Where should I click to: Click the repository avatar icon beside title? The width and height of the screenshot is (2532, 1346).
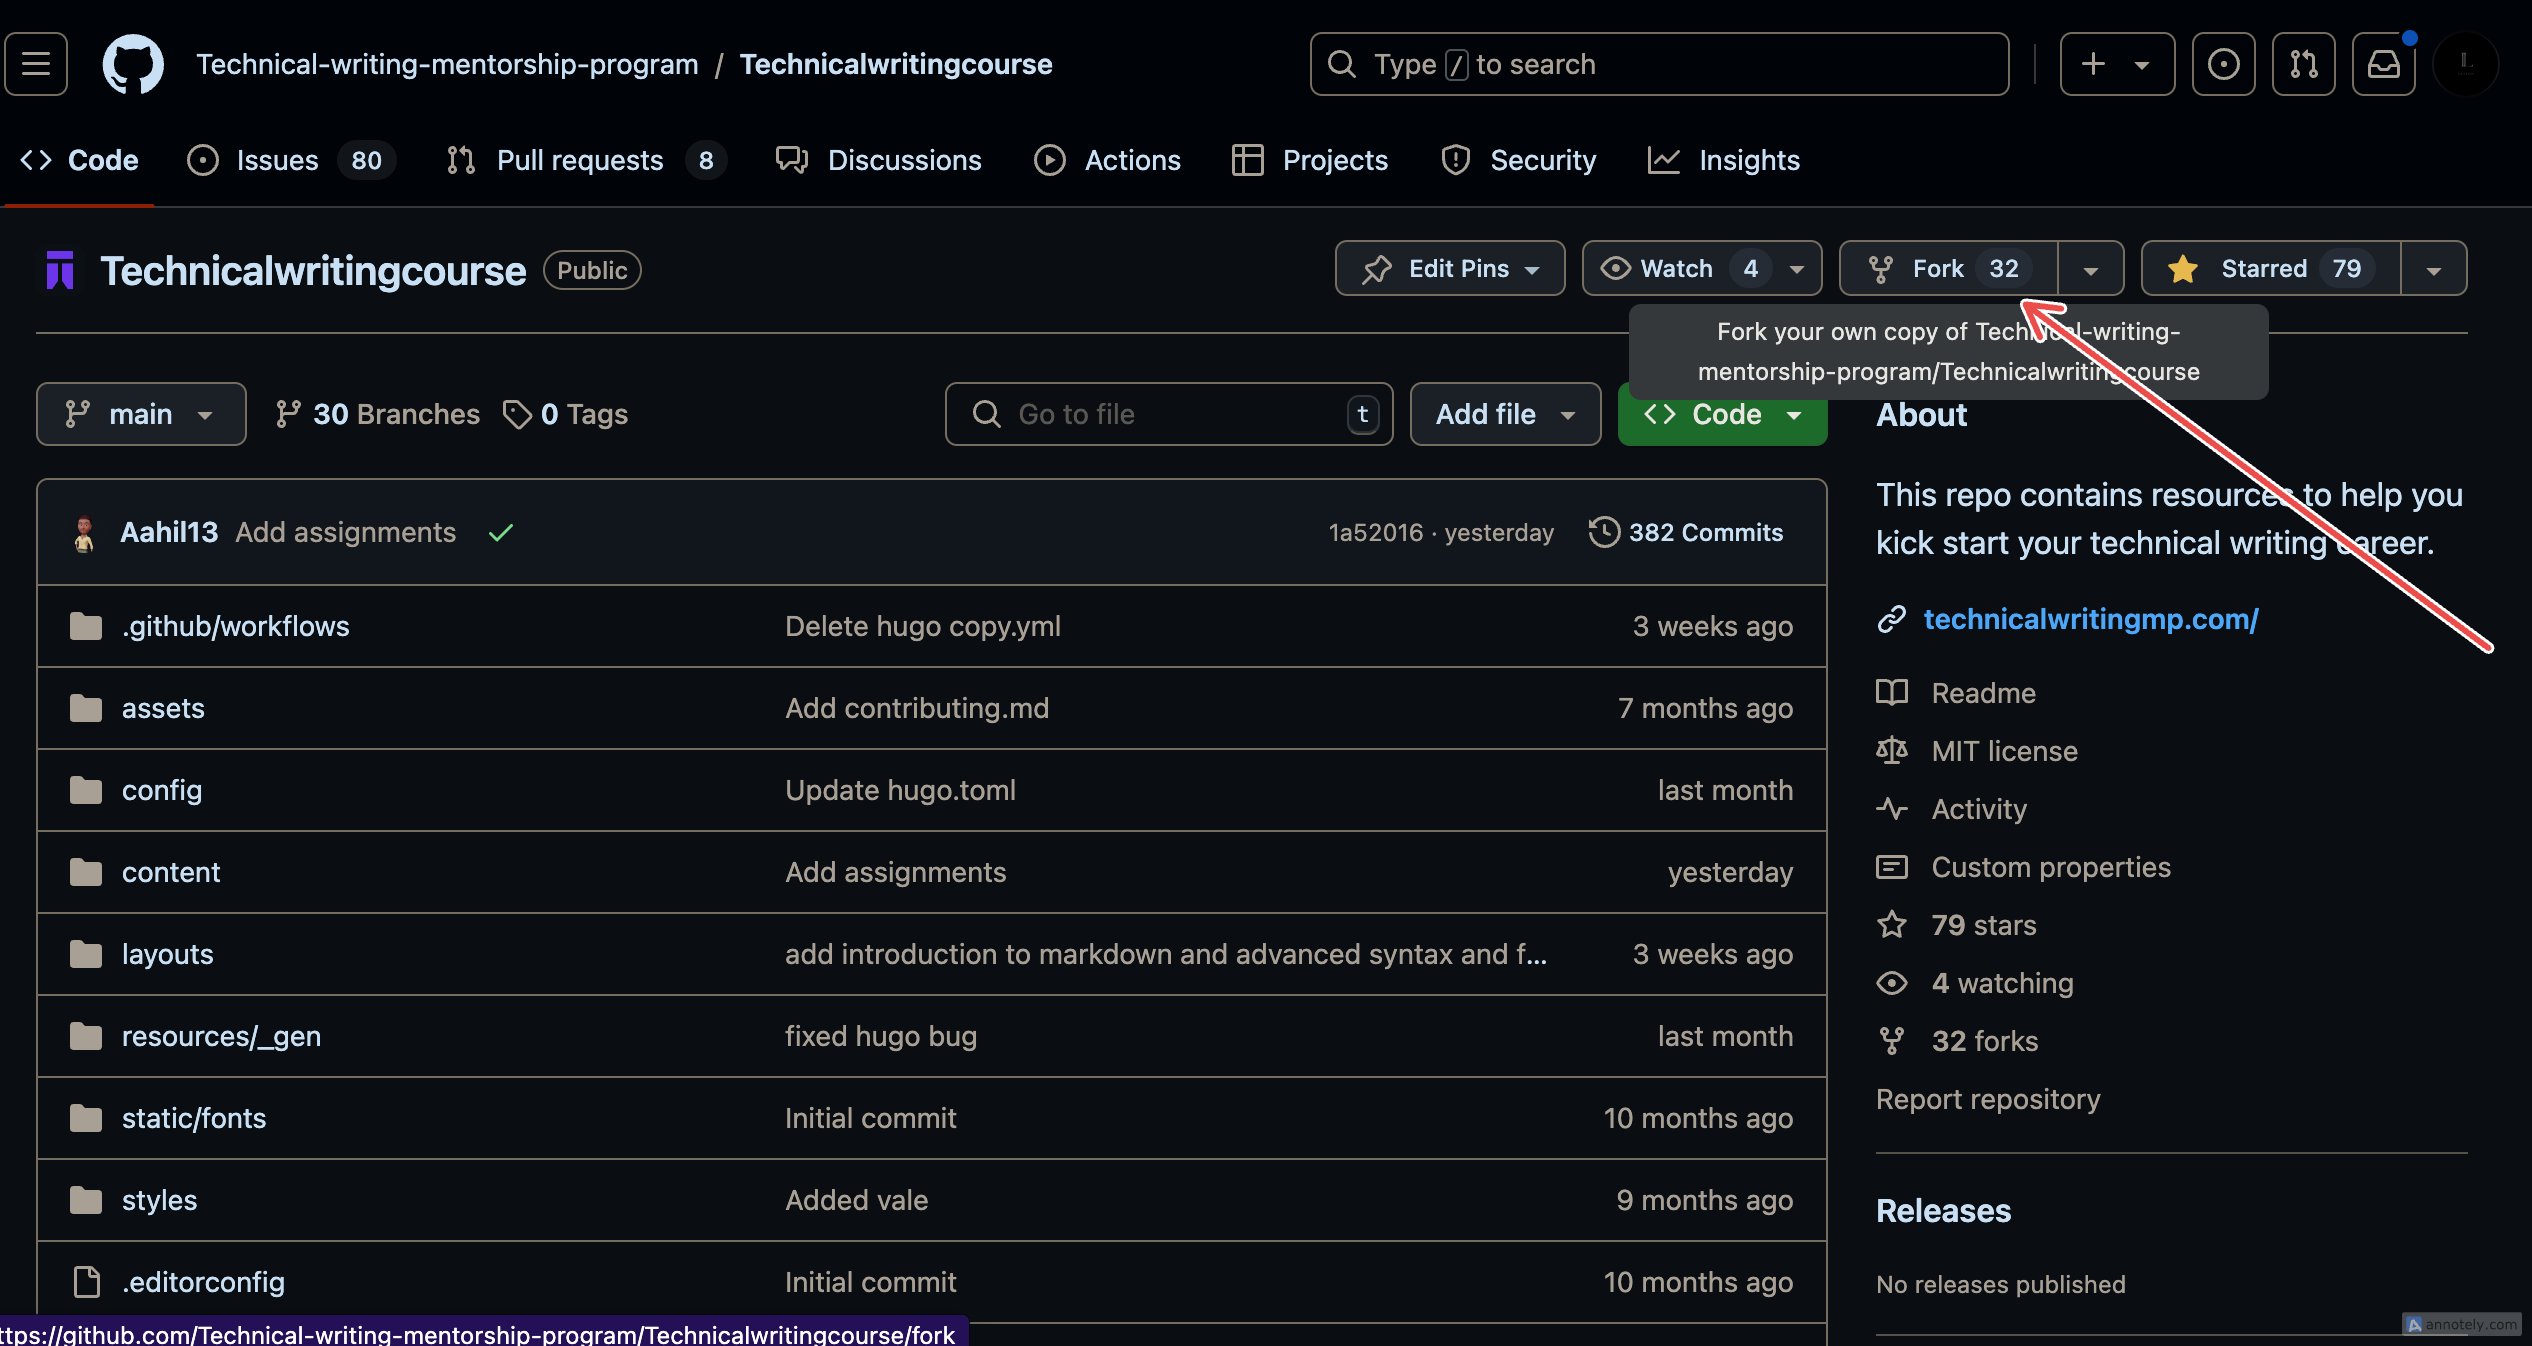click(60, 270)
